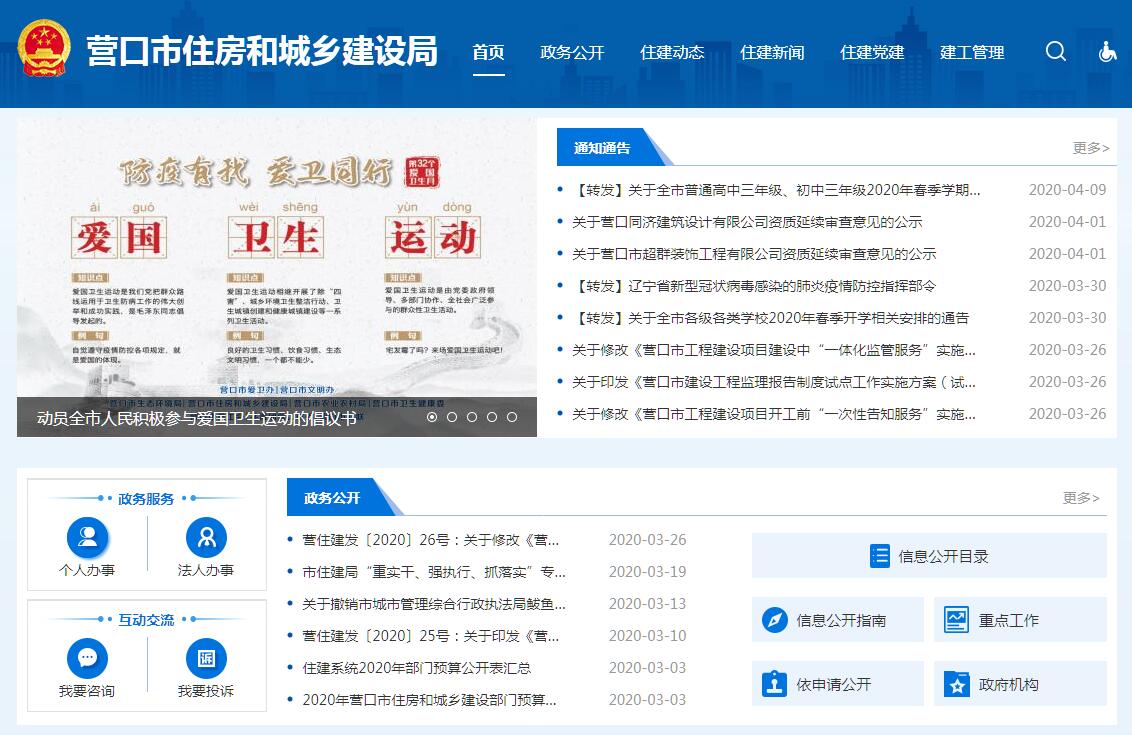Click the 我要咨询 chat bubble icon
Screen dimensions: 1132x735
87,658
